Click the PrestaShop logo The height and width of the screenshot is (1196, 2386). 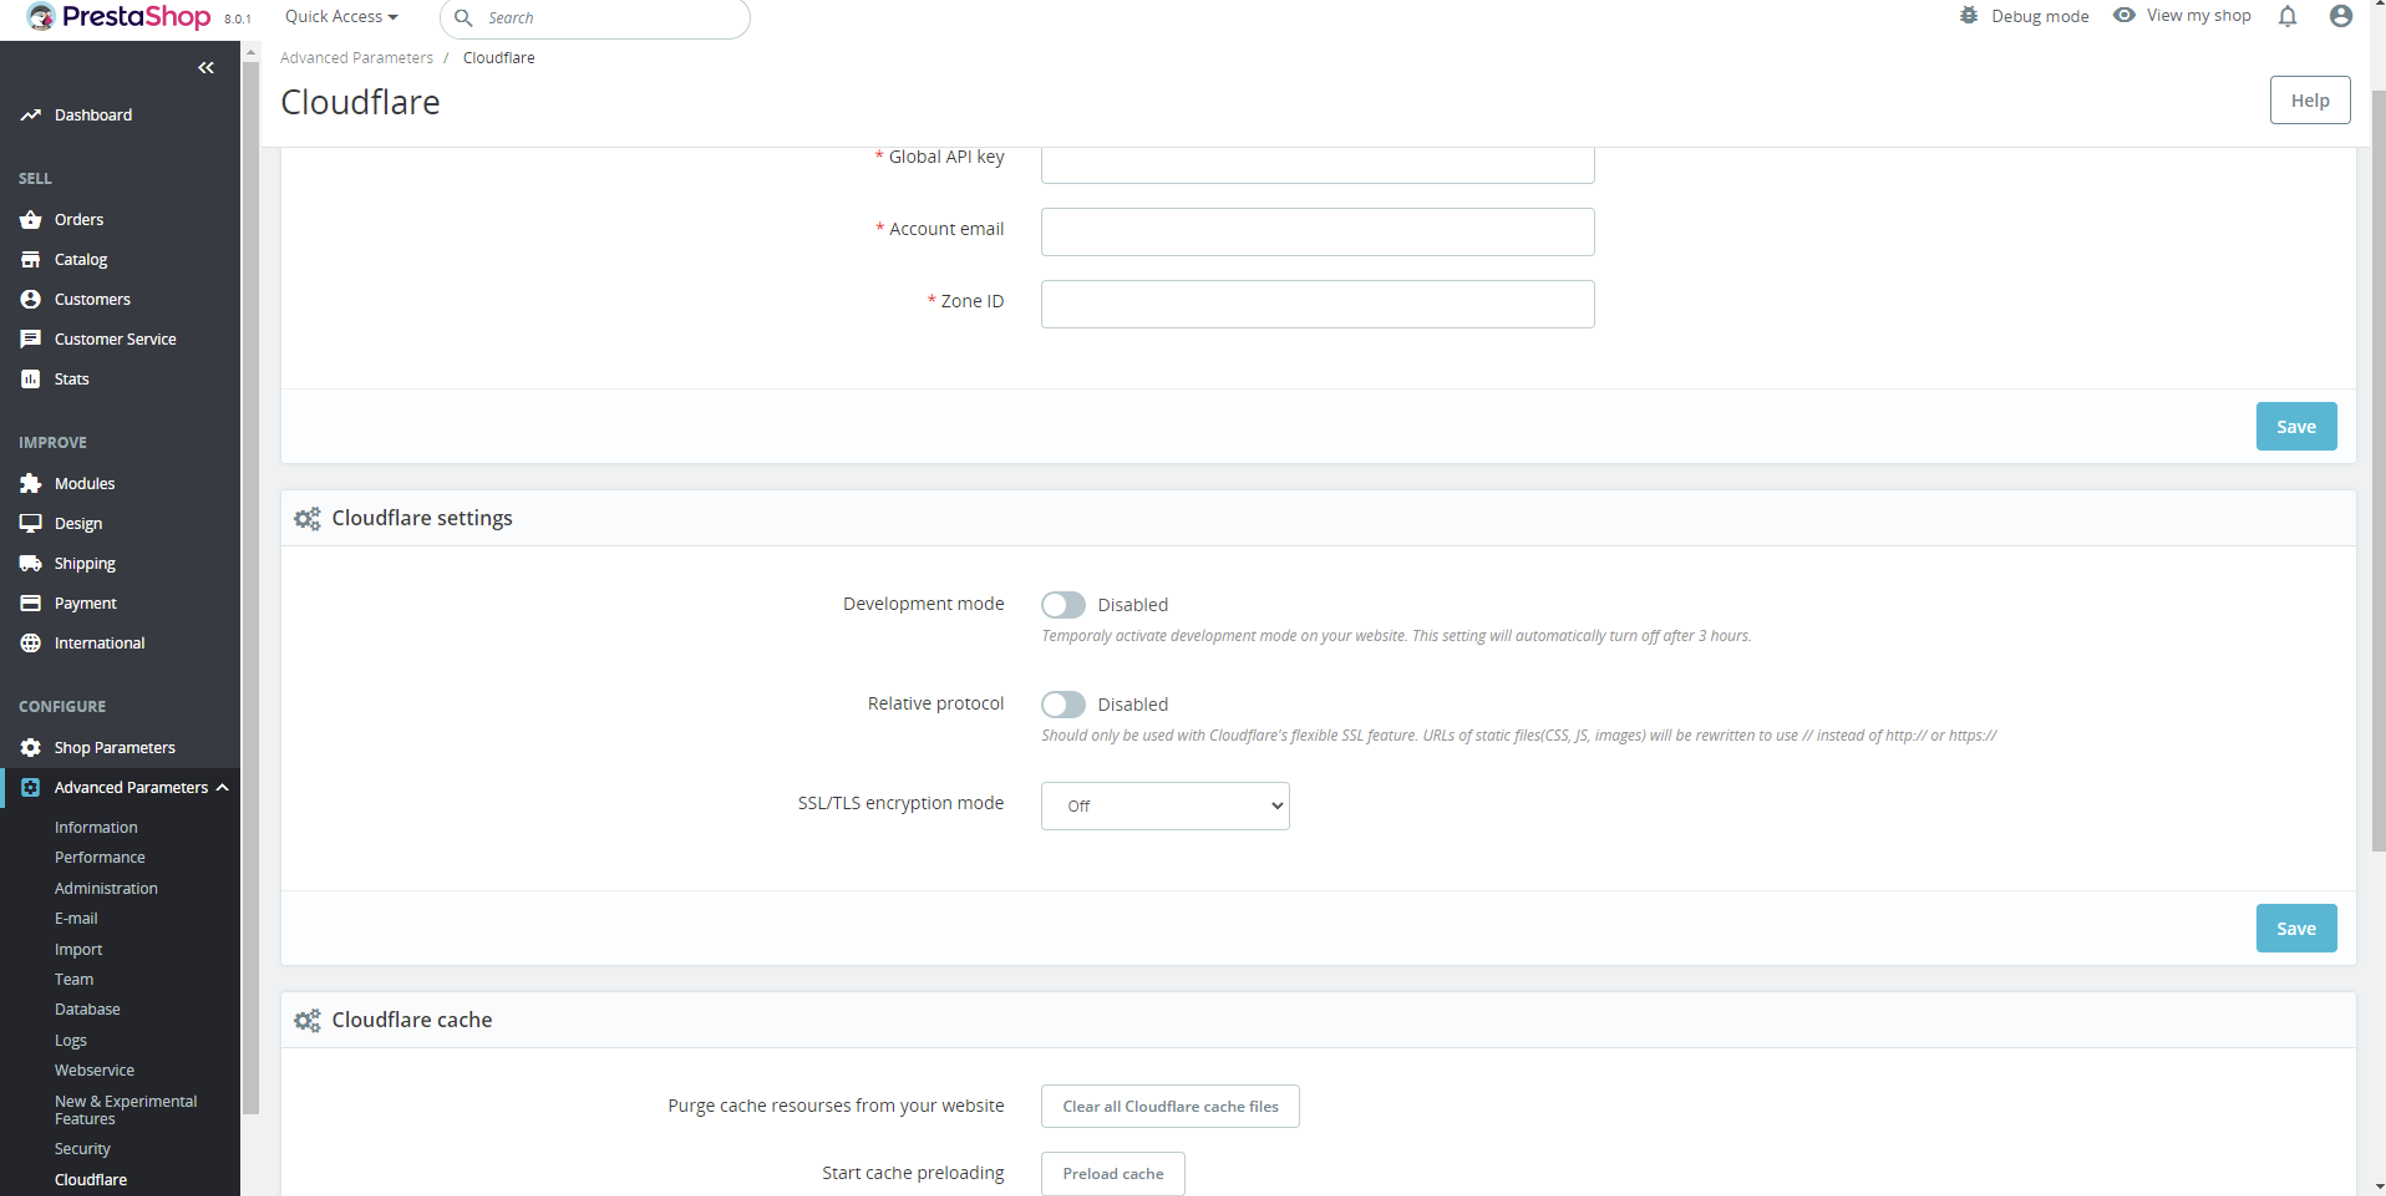point(120,16)
